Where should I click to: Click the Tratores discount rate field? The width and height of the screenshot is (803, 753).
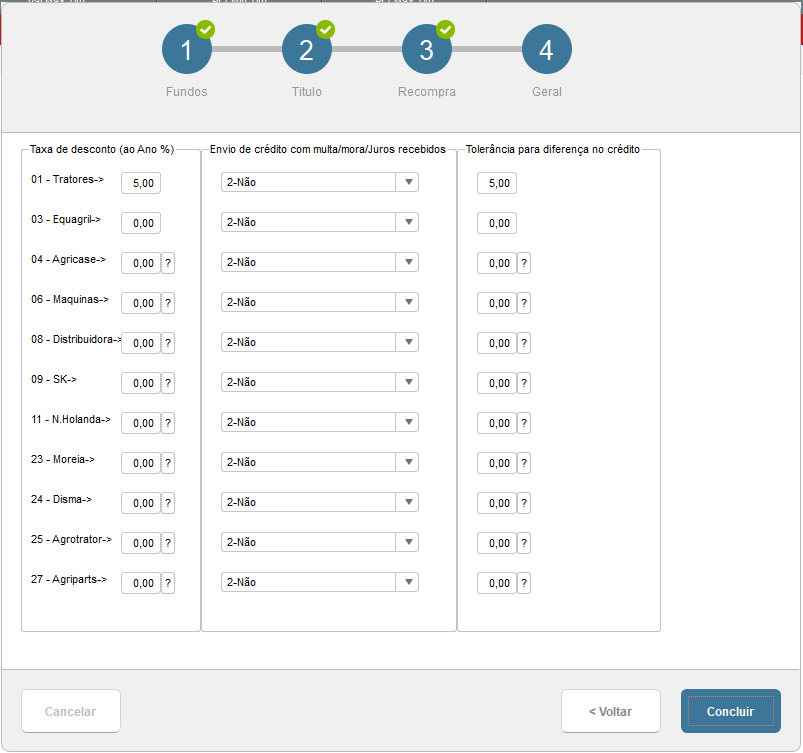point(141,183)
